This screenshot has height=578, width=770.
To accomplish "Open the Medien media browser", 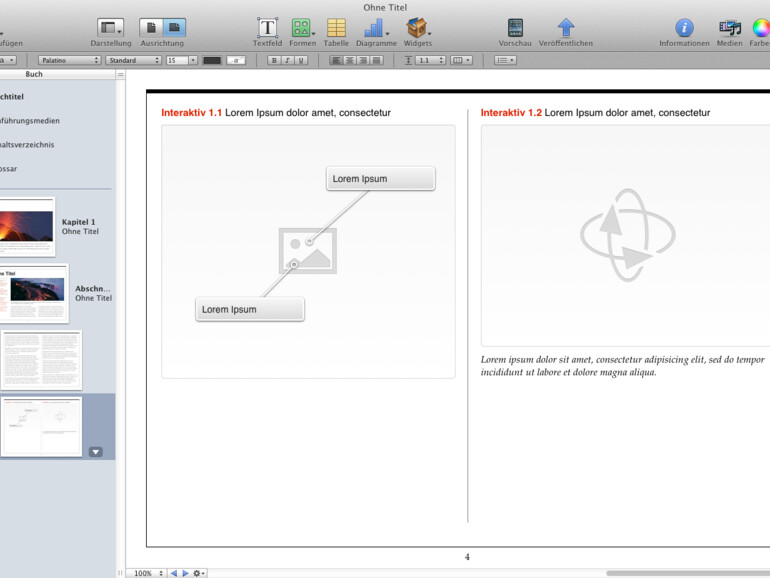I will pos(729,28).
